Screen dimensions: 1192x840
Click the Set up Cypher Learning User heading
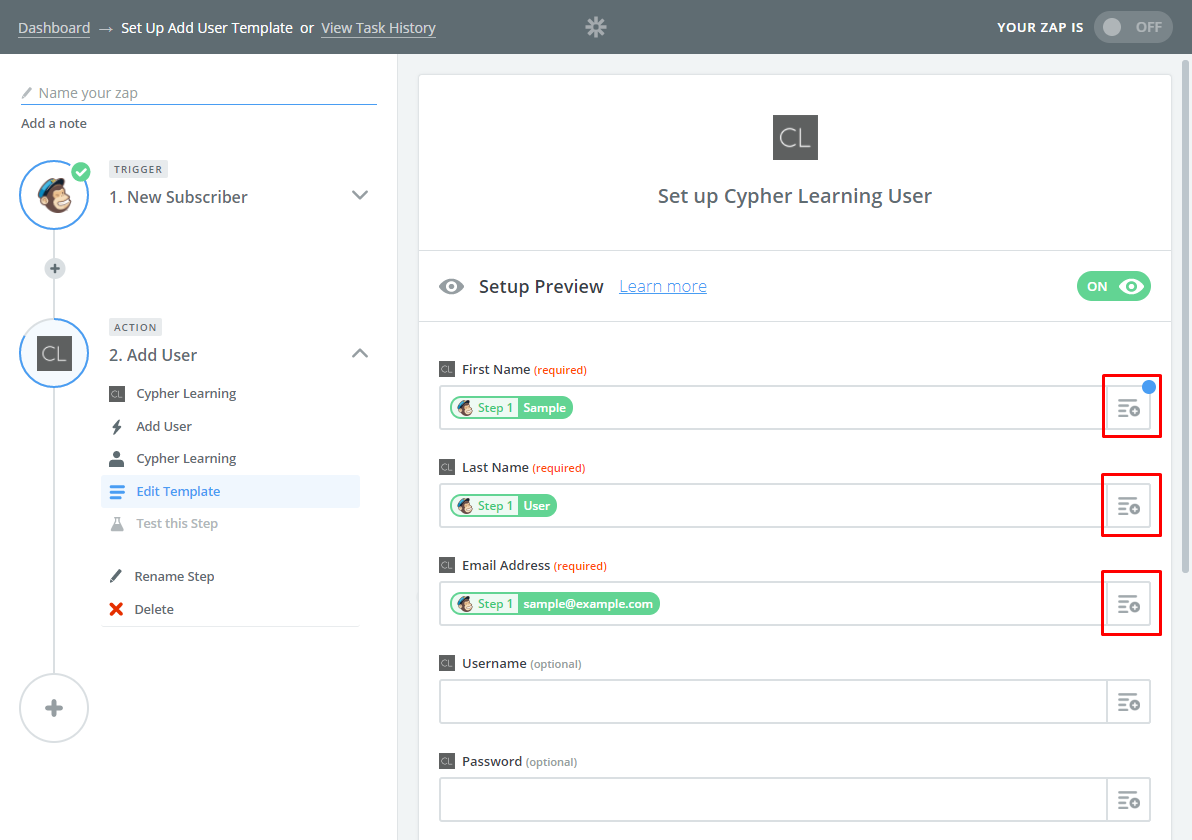click(x=794, y=196)
